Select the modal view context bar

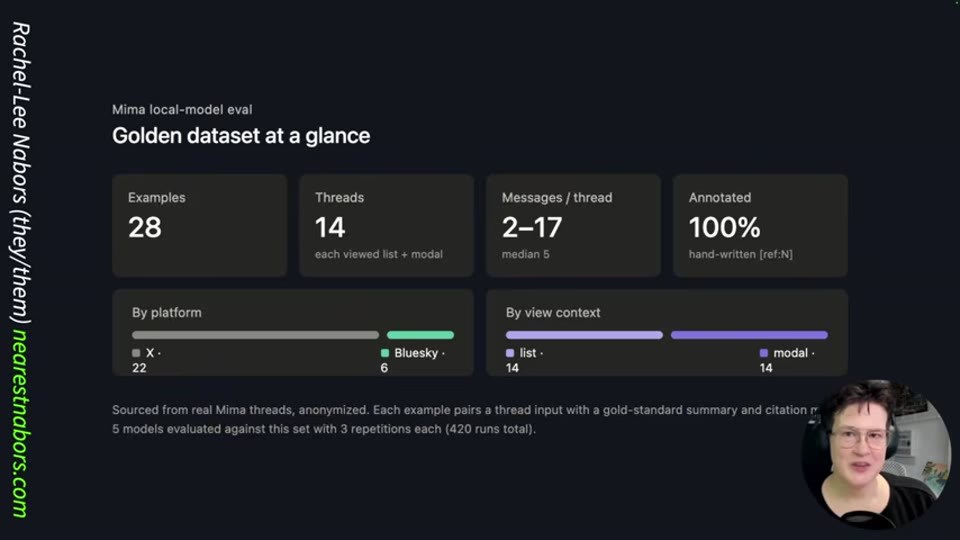[749, 335]
